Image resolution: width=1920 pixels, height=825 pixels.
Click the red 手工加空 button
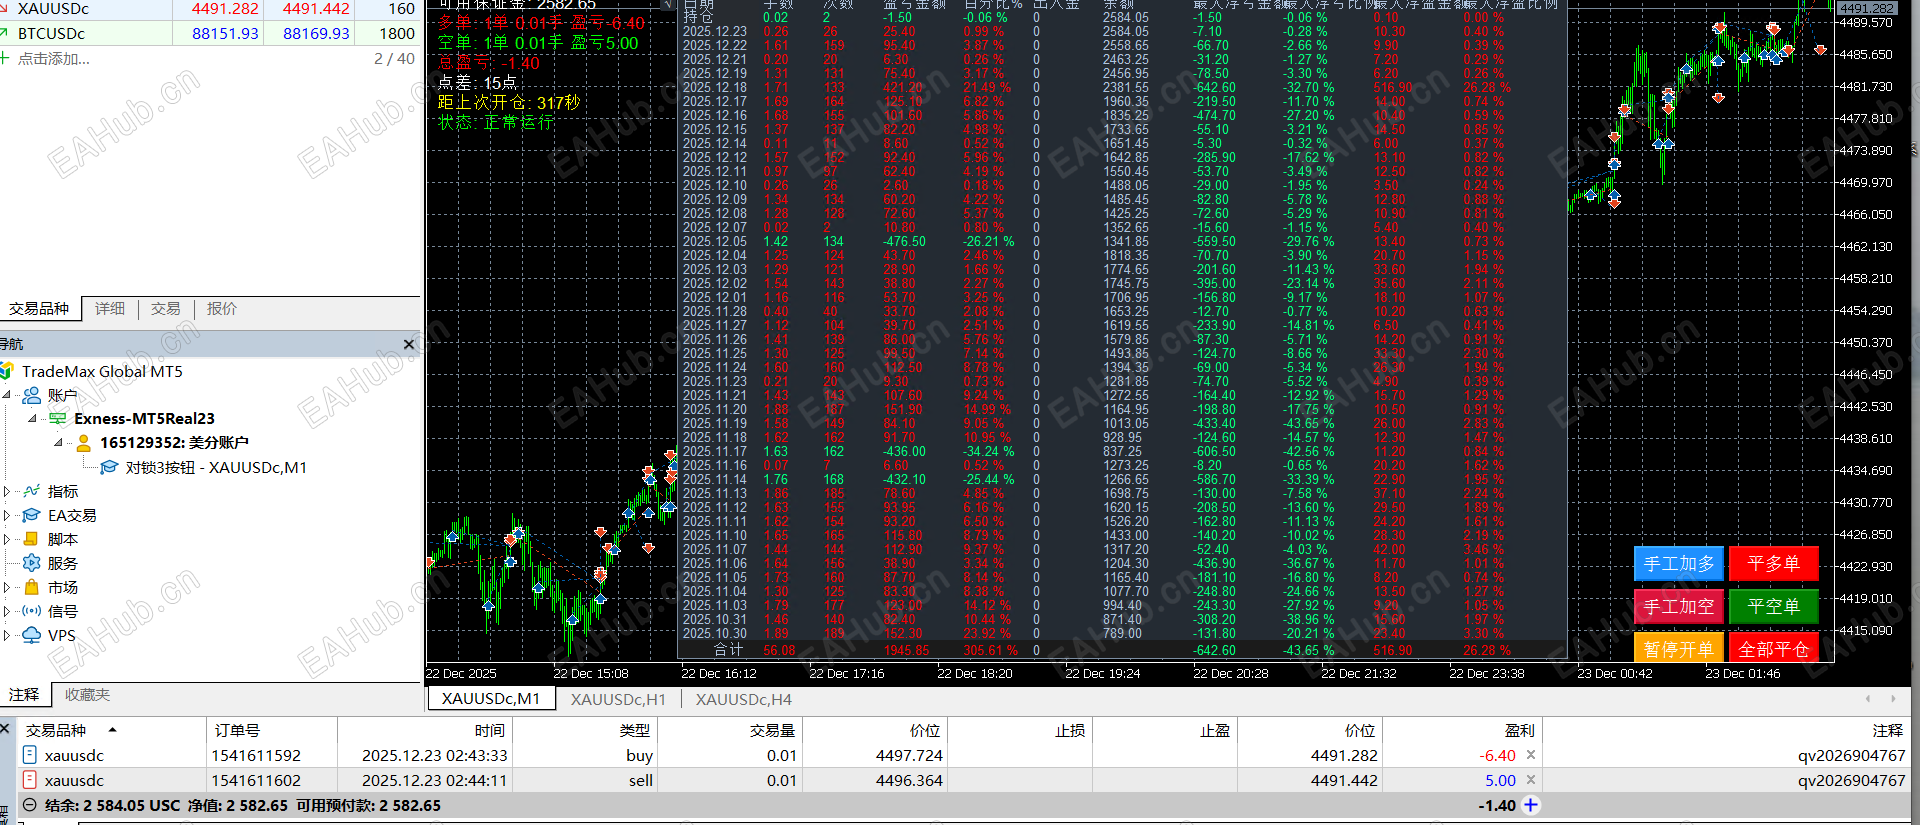[x=1678, y=606]
